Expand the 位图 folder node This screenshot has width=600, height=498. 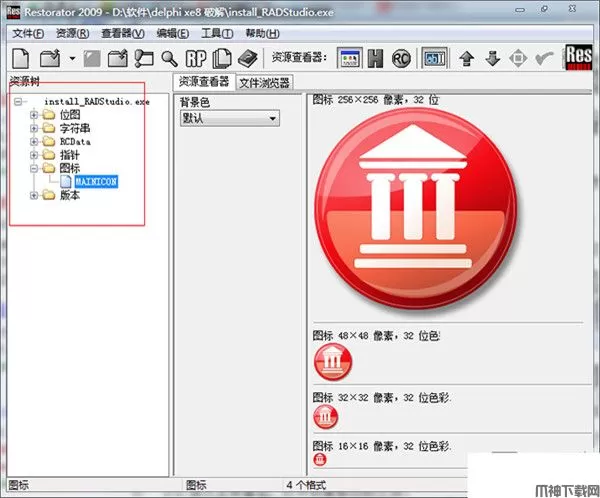point(34,114)
